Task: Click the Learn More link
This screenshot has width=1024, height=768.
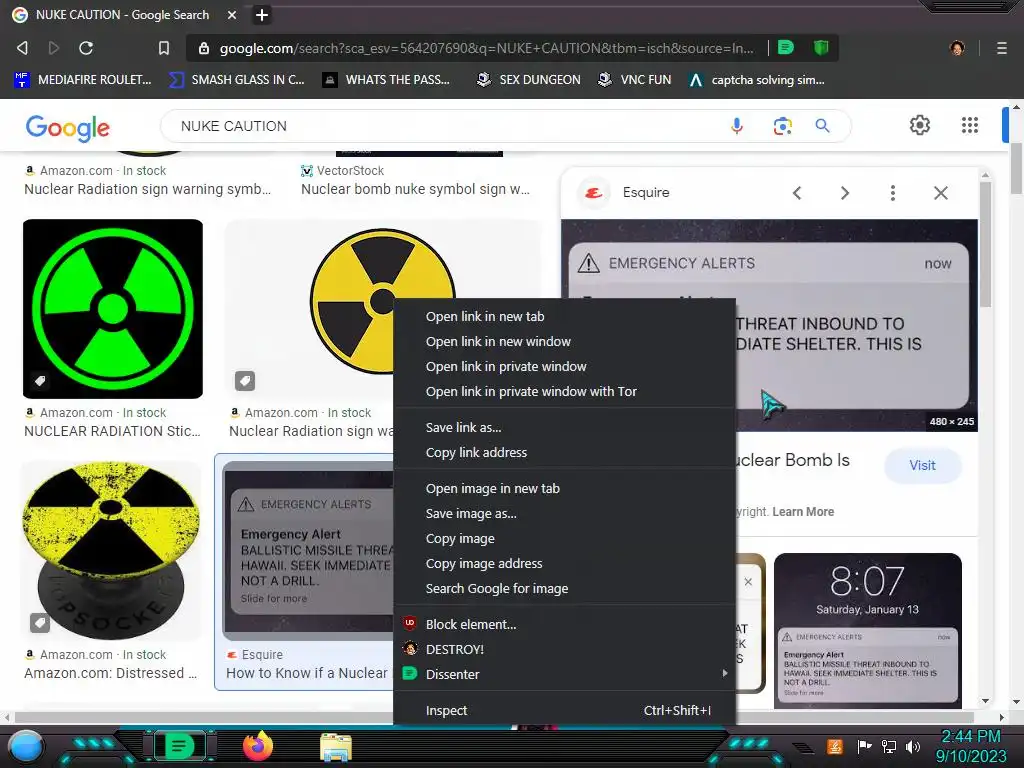Action: coord(803,512)
